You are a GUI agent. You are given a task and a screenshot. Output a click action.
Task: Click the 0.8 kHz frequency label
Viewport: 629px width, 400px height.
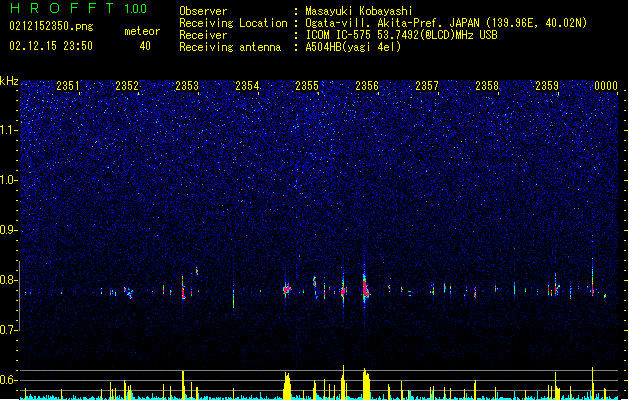(x=9, y=280)
